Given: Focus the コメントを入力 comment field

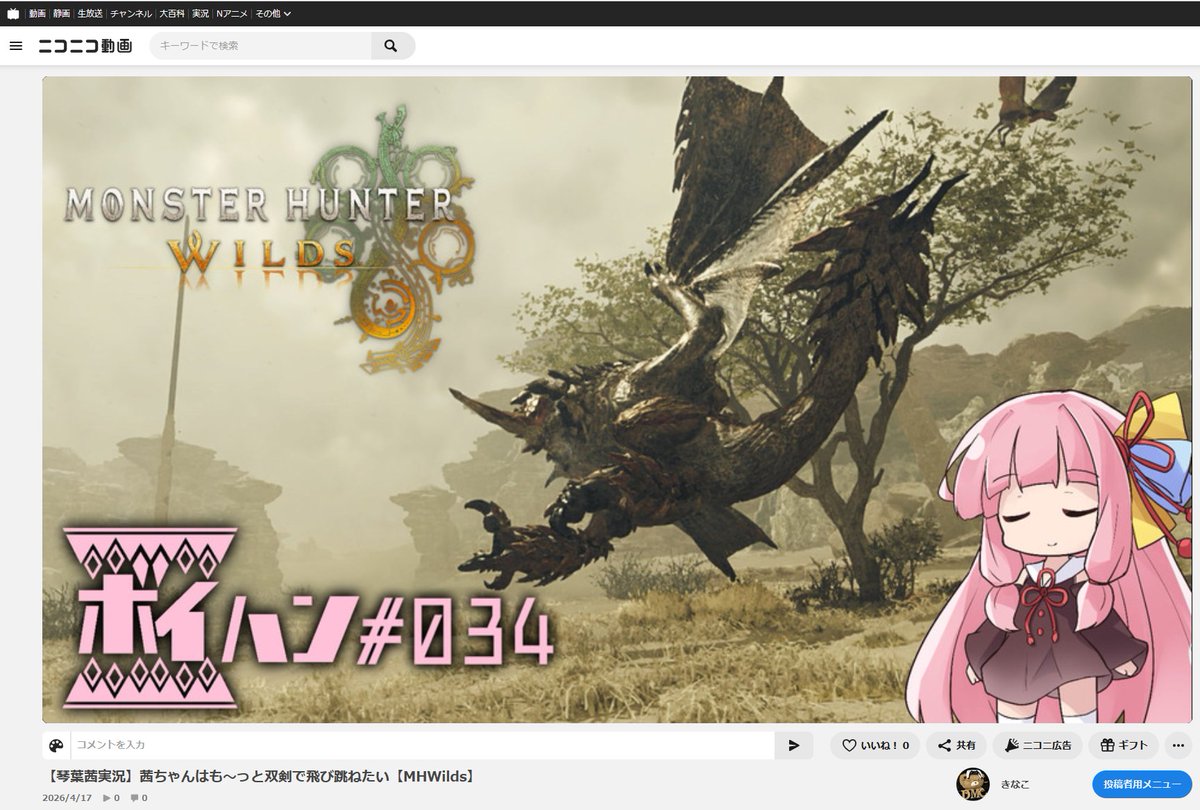Looking at the screenshot, I should tap(424, 745).
